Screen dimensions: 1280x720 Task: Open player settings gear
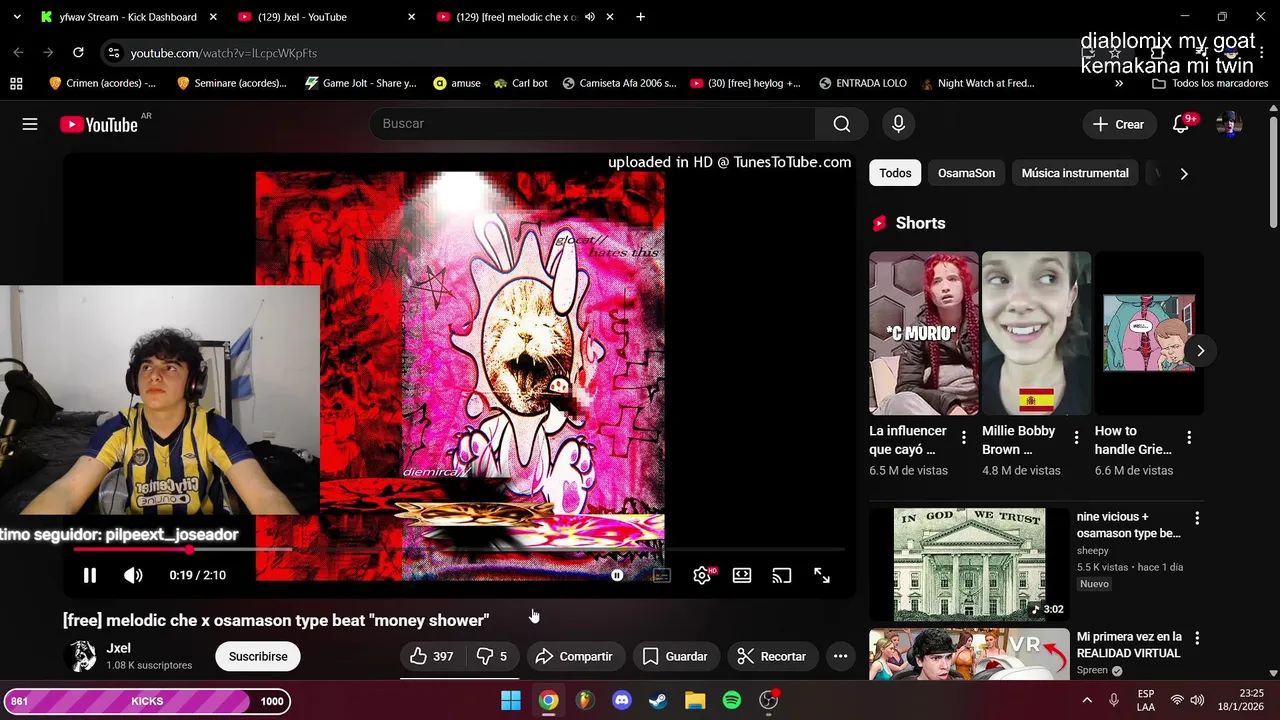coord(702,575)
